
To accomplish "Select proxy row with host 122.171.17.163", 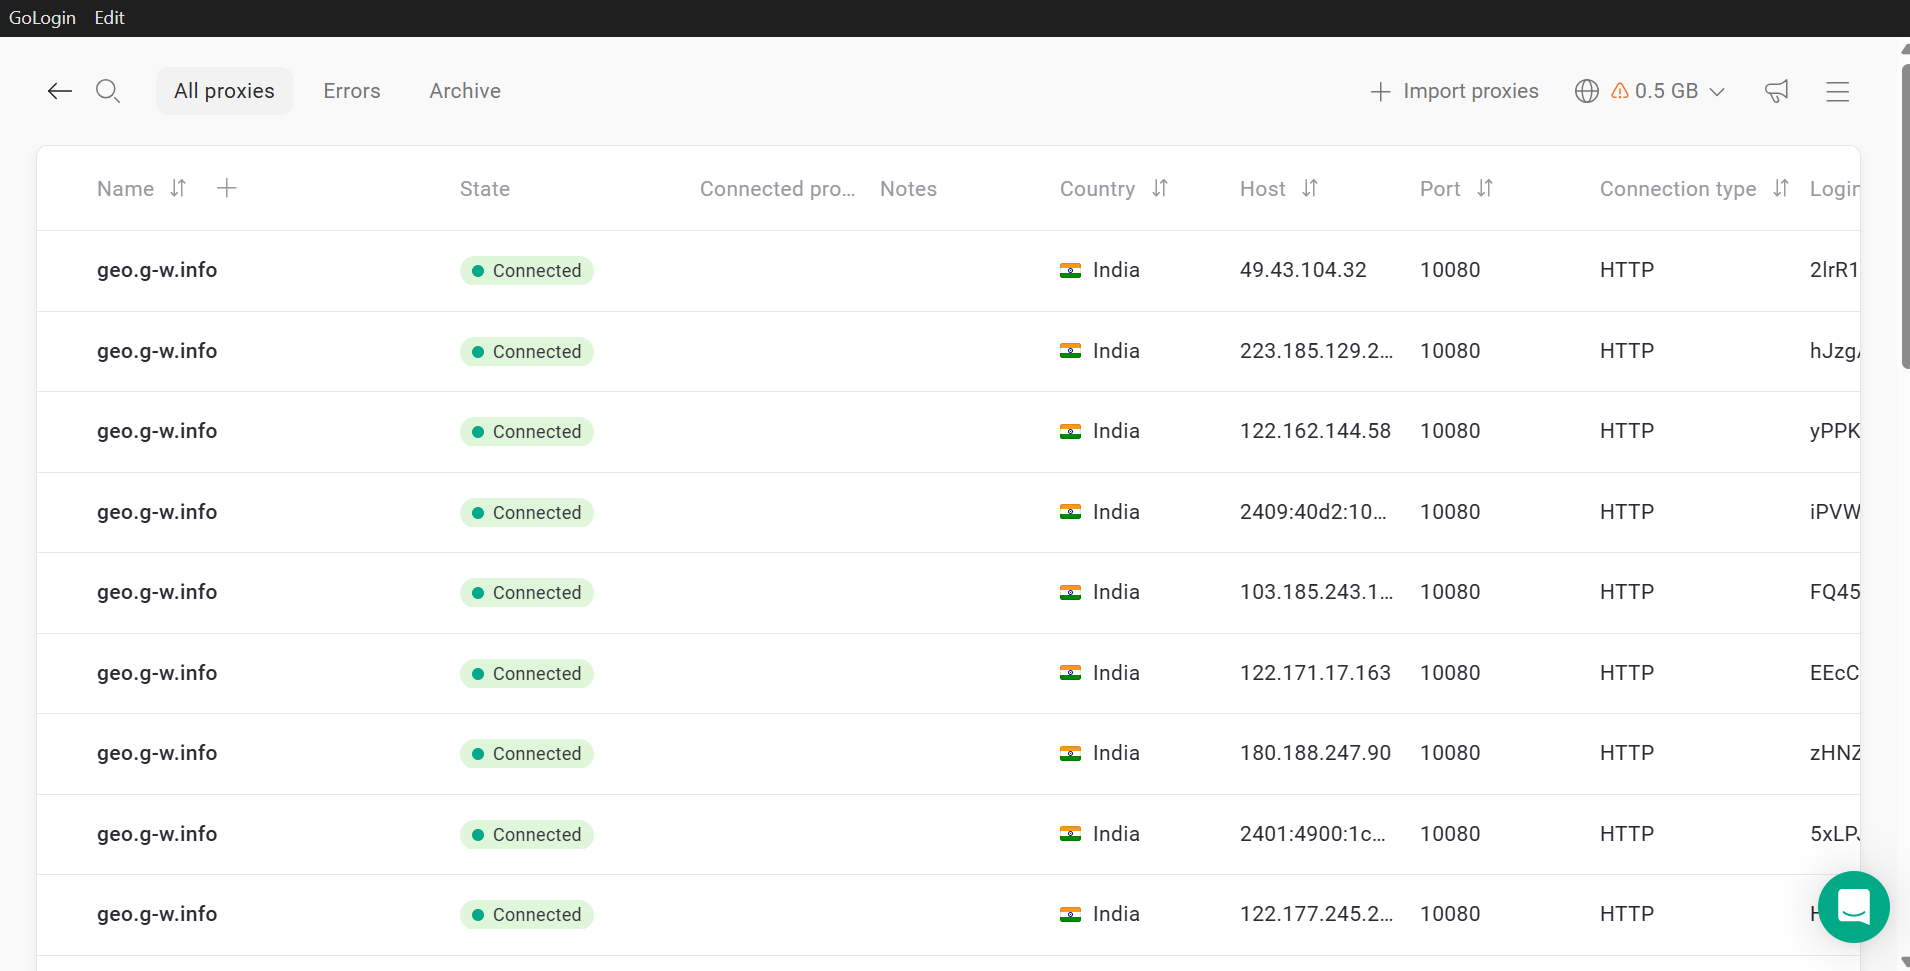I will (x=1315, y=673).
